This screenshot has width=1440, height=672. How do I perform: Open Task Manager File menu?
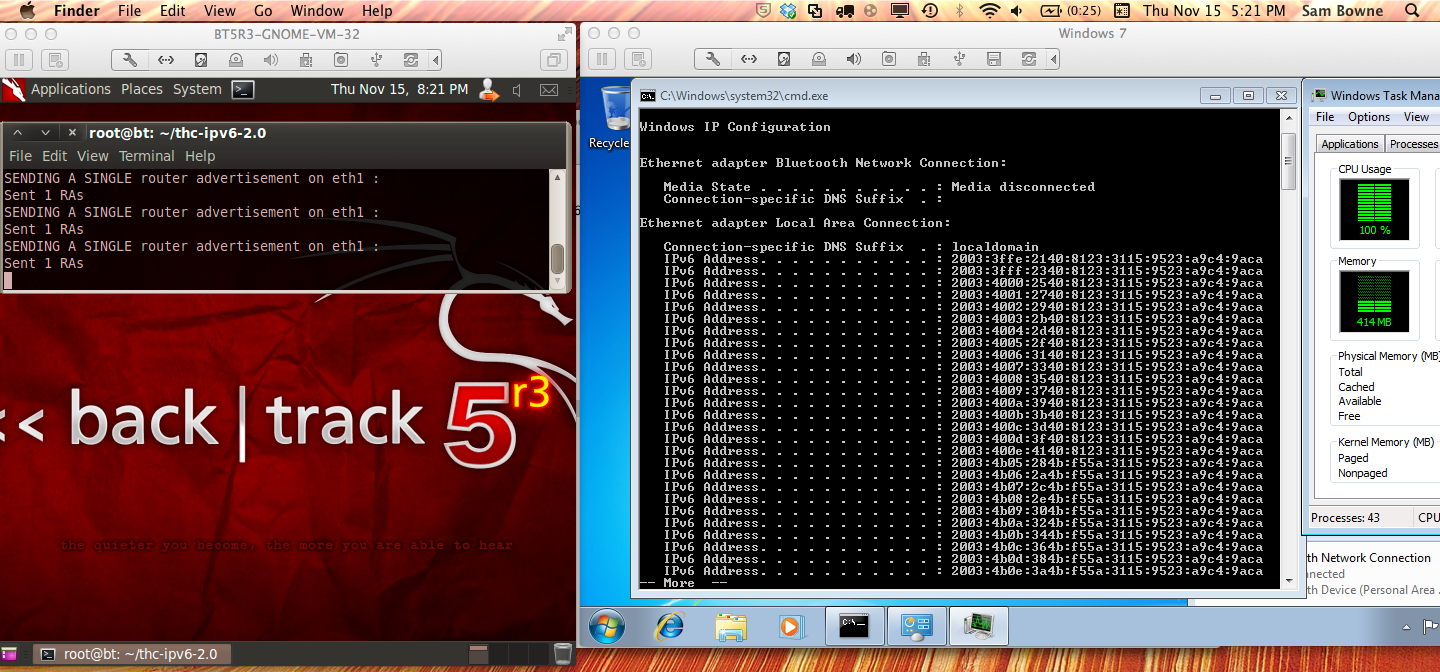click(1325, 117)
